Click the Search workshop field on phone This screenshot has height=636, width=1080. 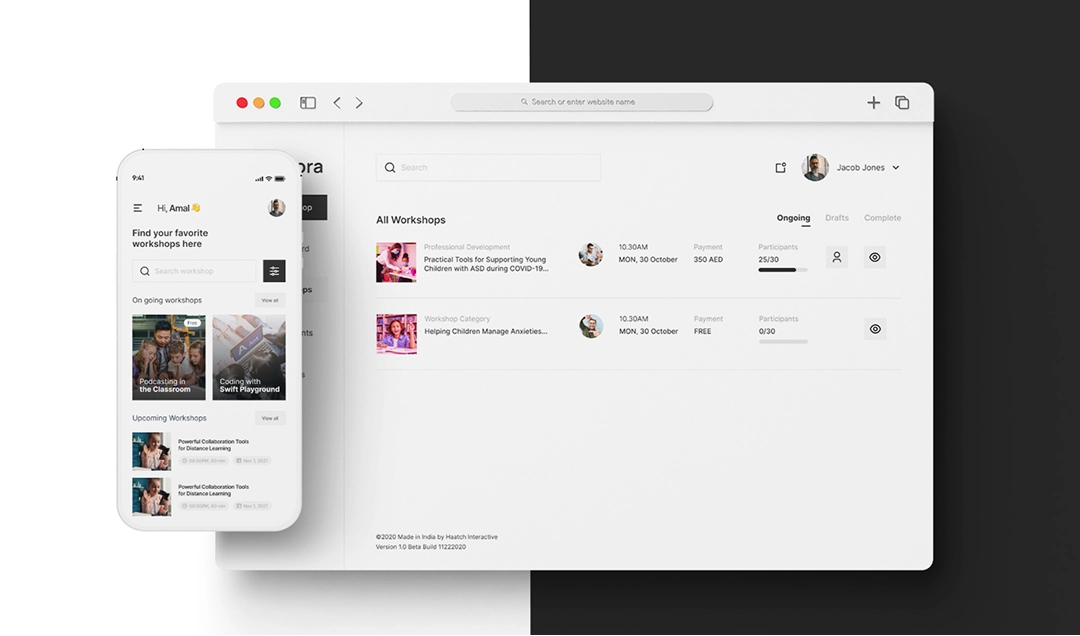point(194,271)
